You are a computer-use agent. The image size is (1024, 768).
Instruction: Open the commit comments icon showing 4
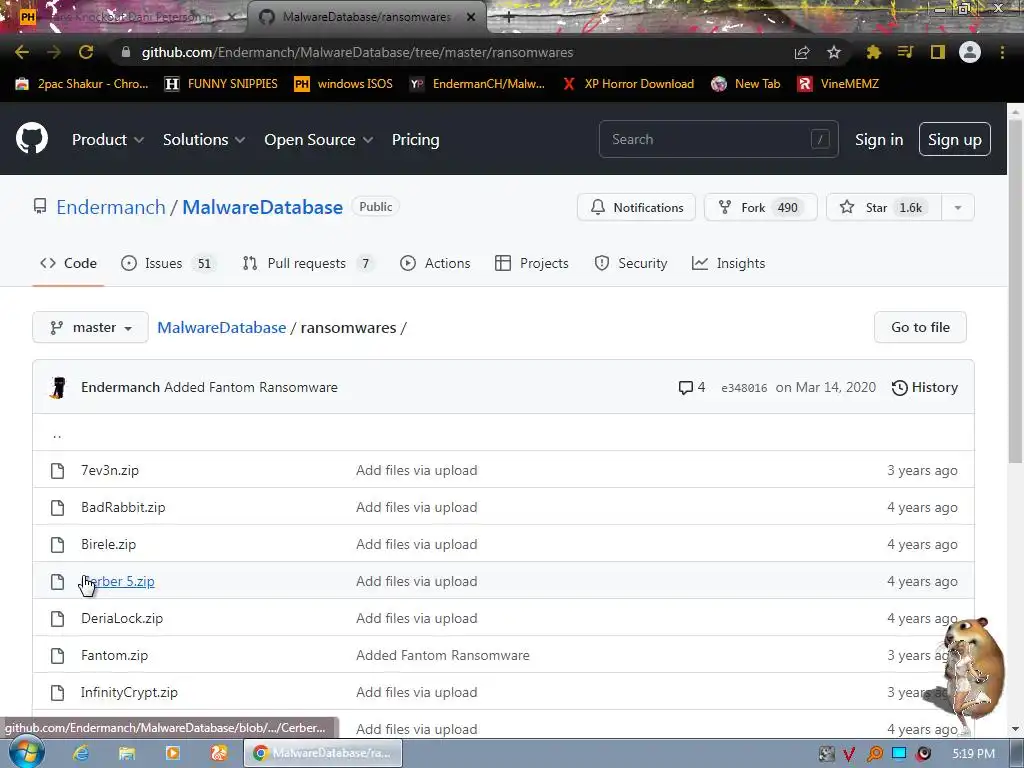(x=692, y=387)
